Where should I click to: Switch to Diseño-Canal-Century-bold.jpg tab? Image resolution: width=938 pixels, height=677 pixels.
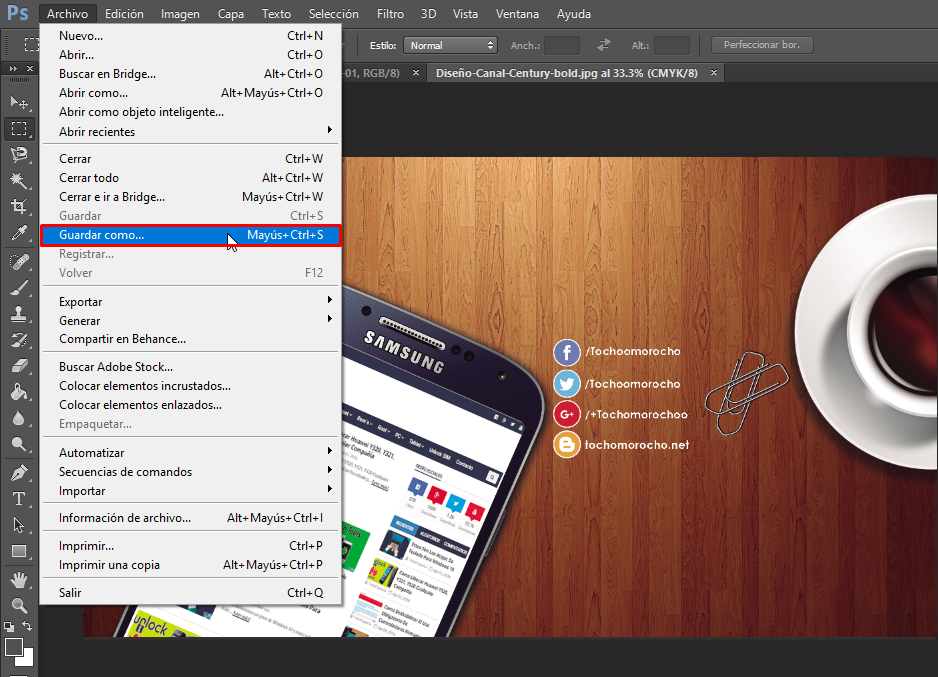pyautogui.click(x=567, y=73)
